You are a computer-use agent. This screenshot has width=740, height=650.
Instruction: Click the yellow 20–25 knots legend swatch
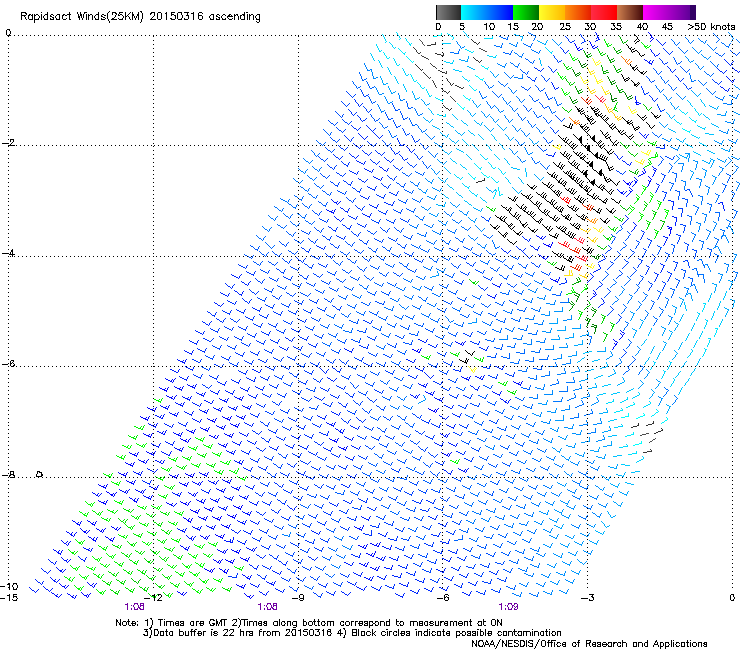point(552,12)
